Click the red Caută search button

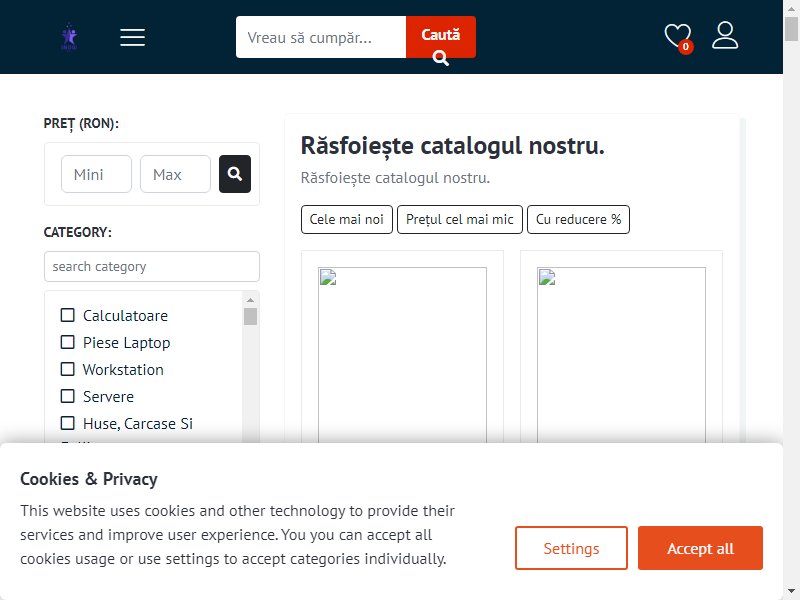coord(441,37)
